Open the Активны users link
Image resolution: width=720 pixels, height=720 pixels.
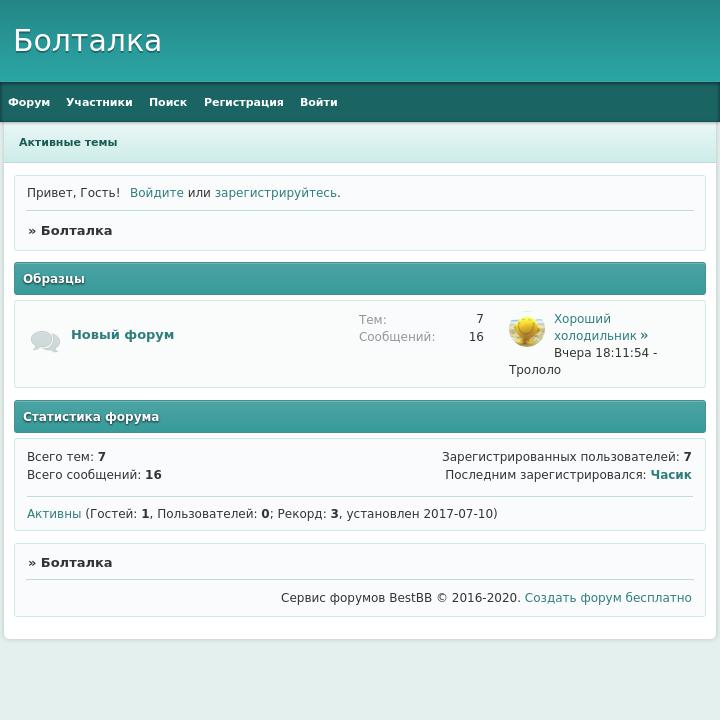point(54,513)
